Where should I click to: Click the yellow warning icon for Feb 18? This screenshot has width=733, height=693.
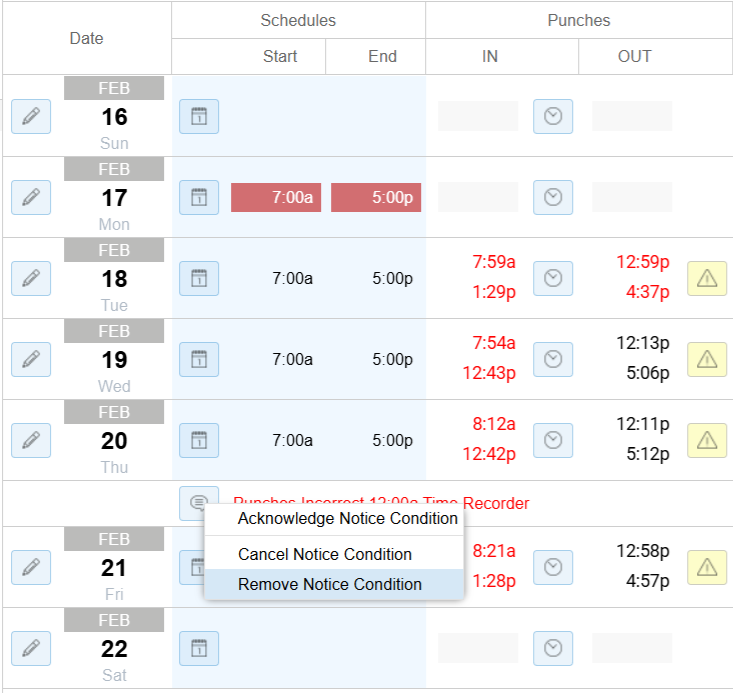707,278
